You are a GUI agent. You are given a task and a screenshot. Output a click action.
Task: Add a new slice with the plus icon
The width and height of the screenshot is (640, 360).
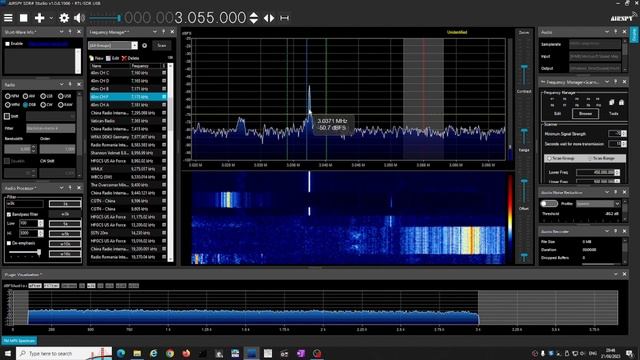click(40, 18)
